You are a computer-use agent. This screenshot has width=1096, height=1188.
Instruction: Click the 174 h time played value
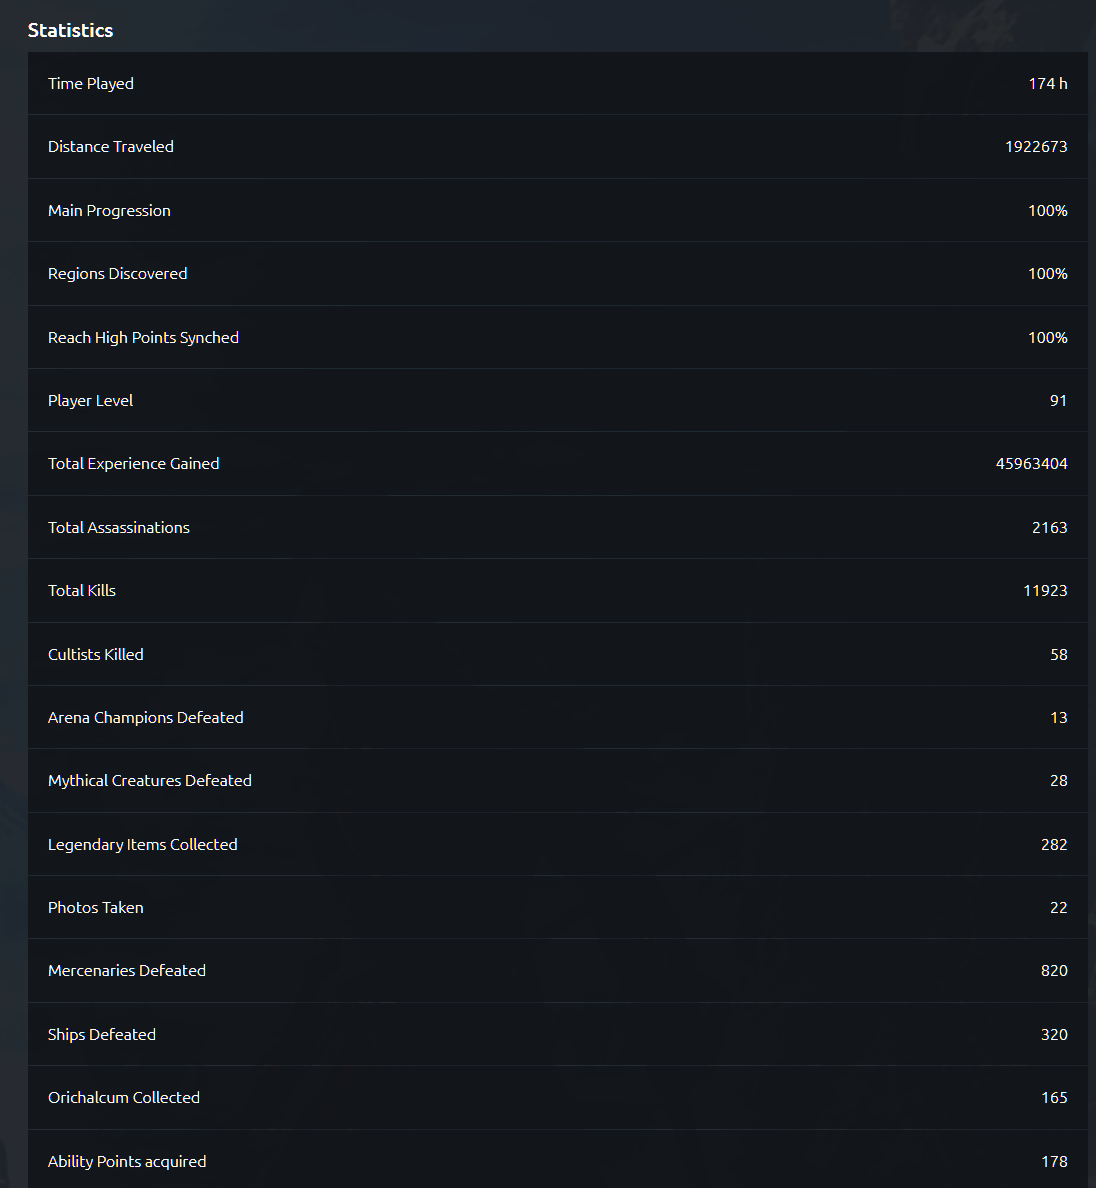[x=1047, y=83]
